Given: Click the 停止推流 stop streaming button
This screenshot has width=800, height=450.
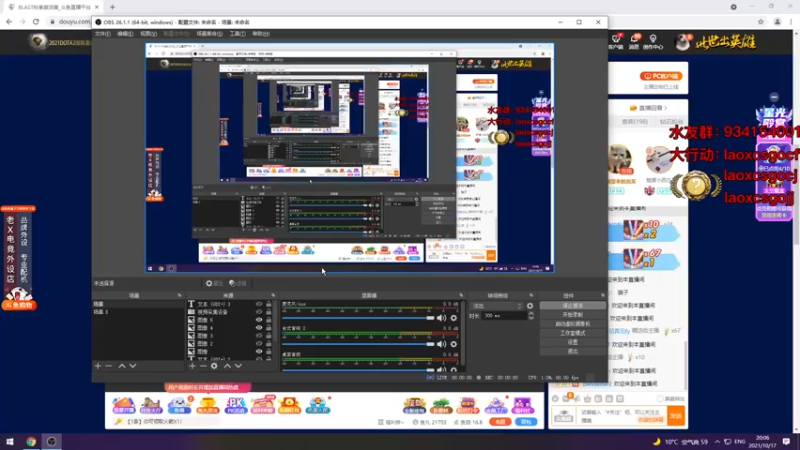Looking at the screenshot, I should coord(572,306).
